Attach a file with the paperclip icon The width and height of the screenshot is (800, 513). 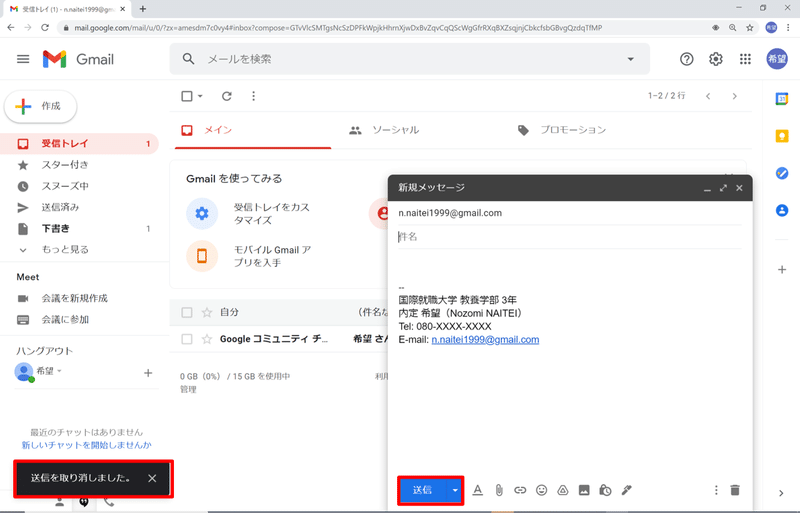[x=499, y=490]
